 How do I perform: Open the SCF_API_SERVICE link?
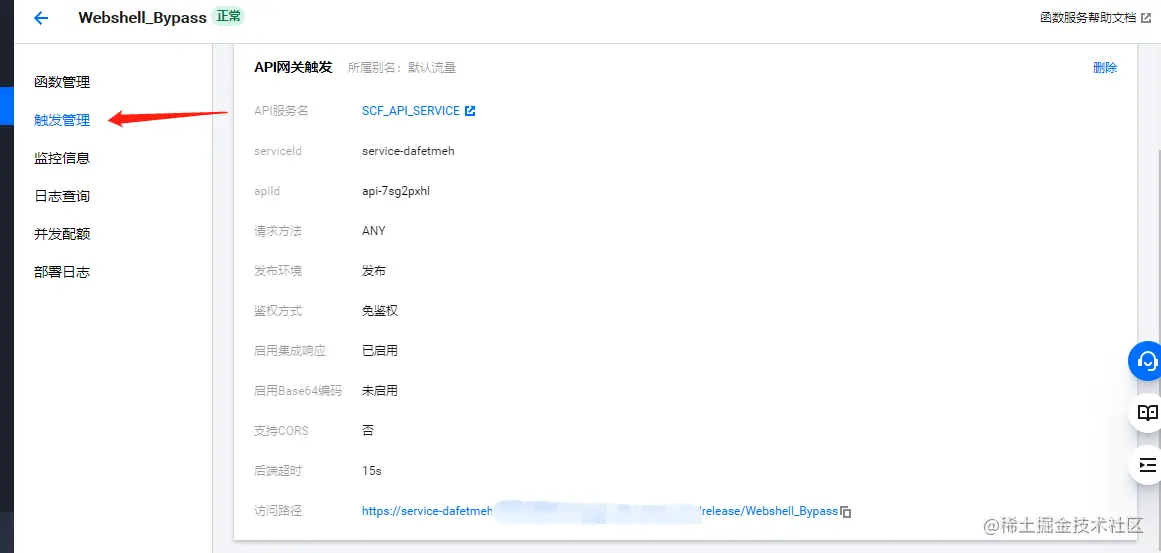click(x=411, y=111)
